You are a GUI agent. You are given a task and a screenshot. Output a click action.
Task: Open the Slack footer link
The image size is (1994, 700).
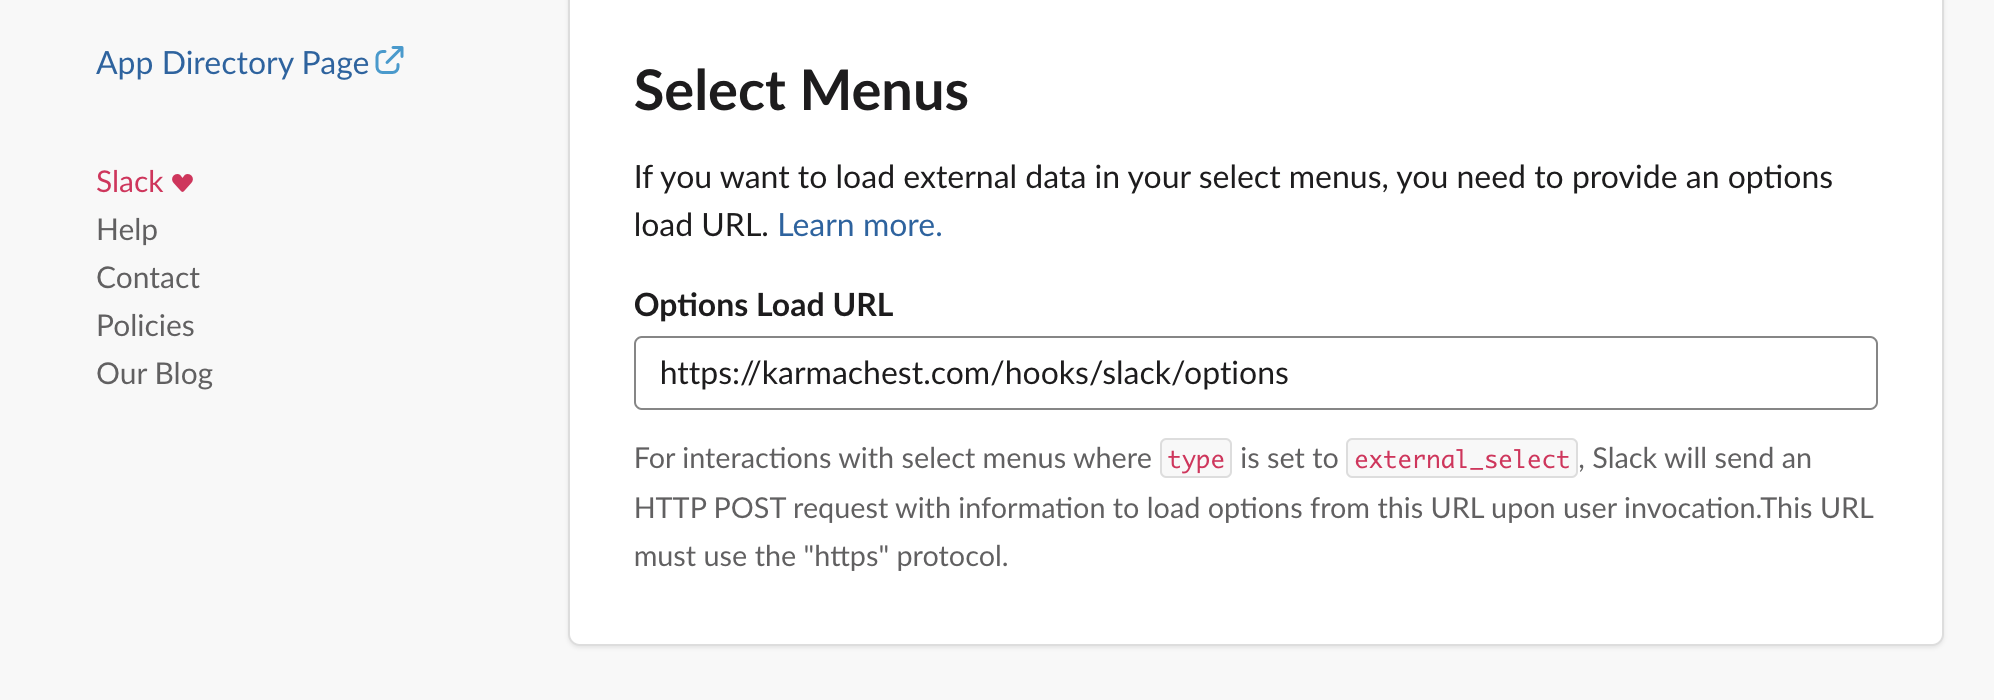(129, 182)
